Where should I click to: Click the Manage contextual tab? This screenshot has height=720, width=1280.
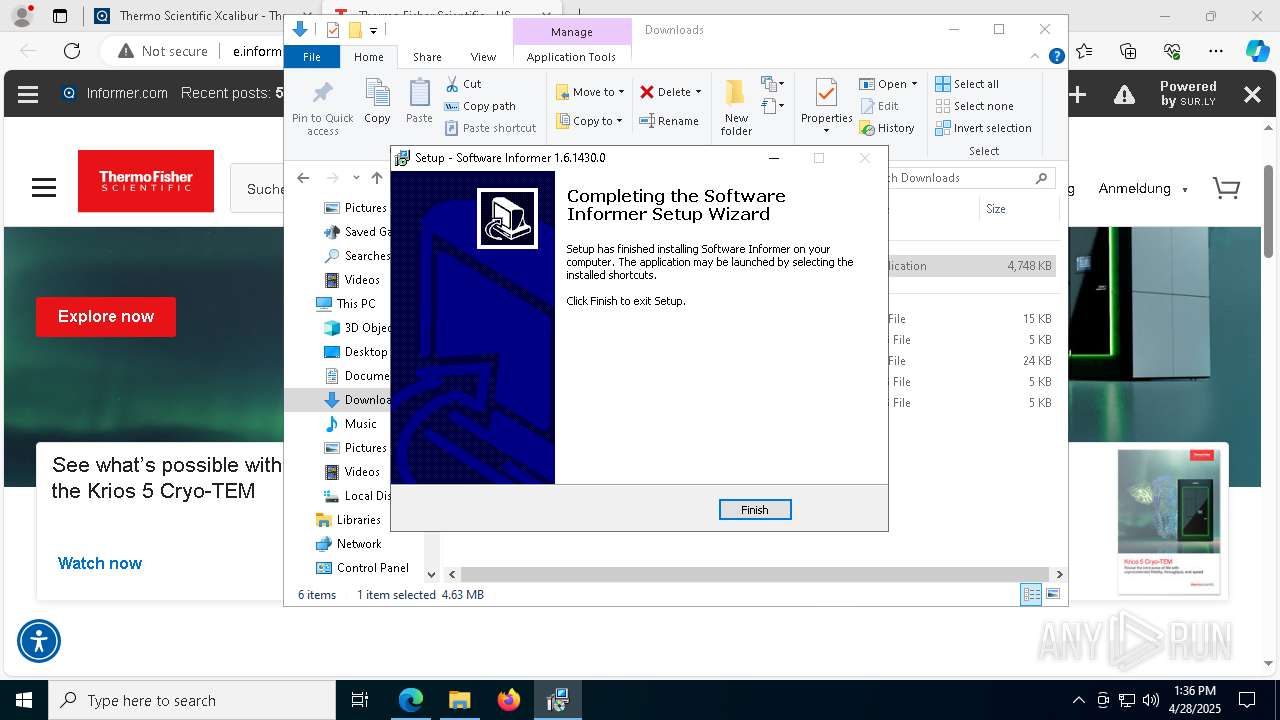point(572,32)
